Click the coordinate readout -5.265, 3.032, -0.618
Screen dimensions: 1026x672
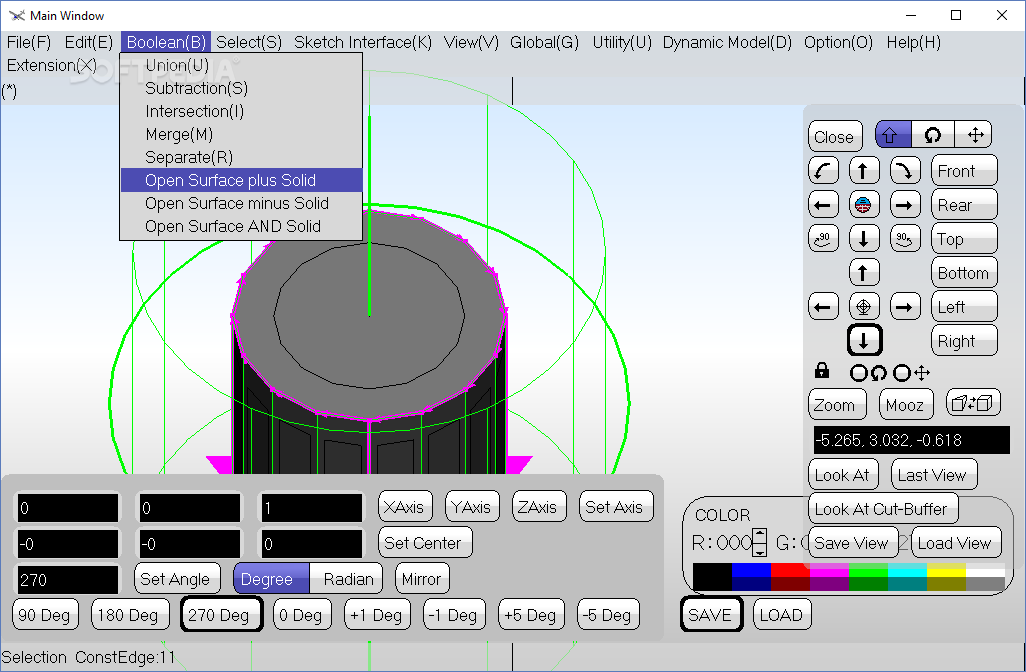point(911,440)
